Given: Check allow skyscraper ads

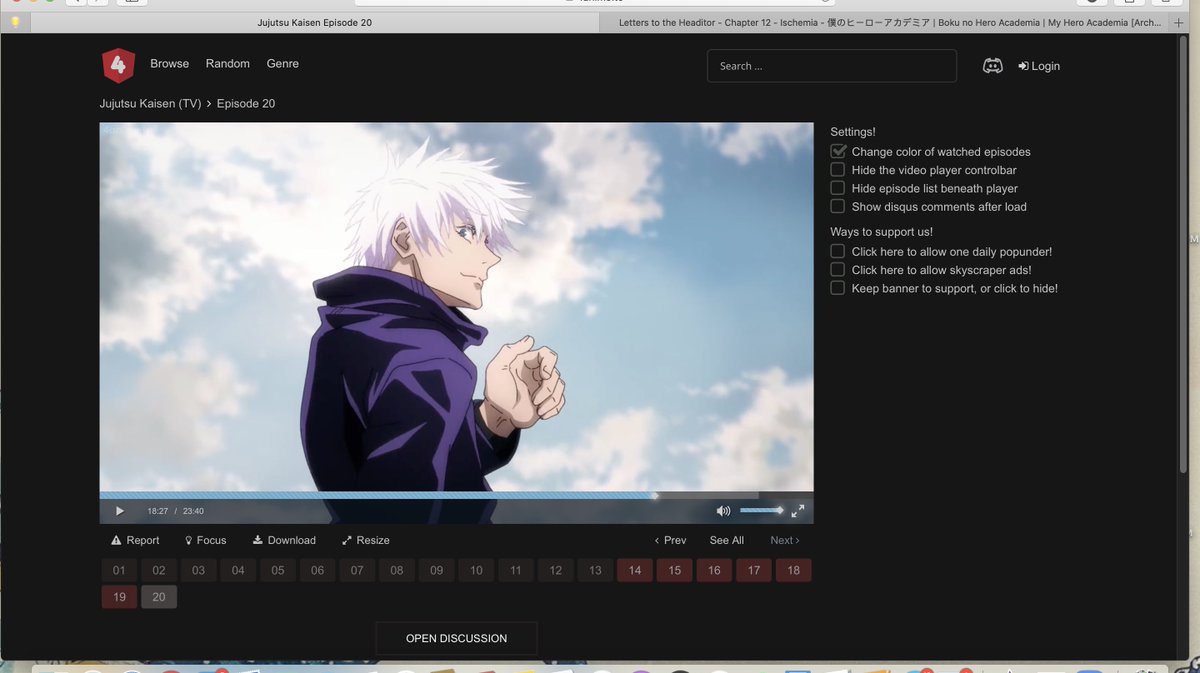Looking at the screenshot, I should coord(838,270).
